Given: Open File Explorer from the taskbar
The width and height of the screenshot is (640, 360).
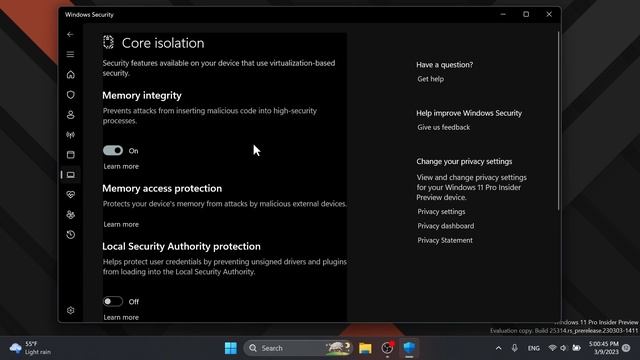Looking at the screenshot, I should (365, 348).
